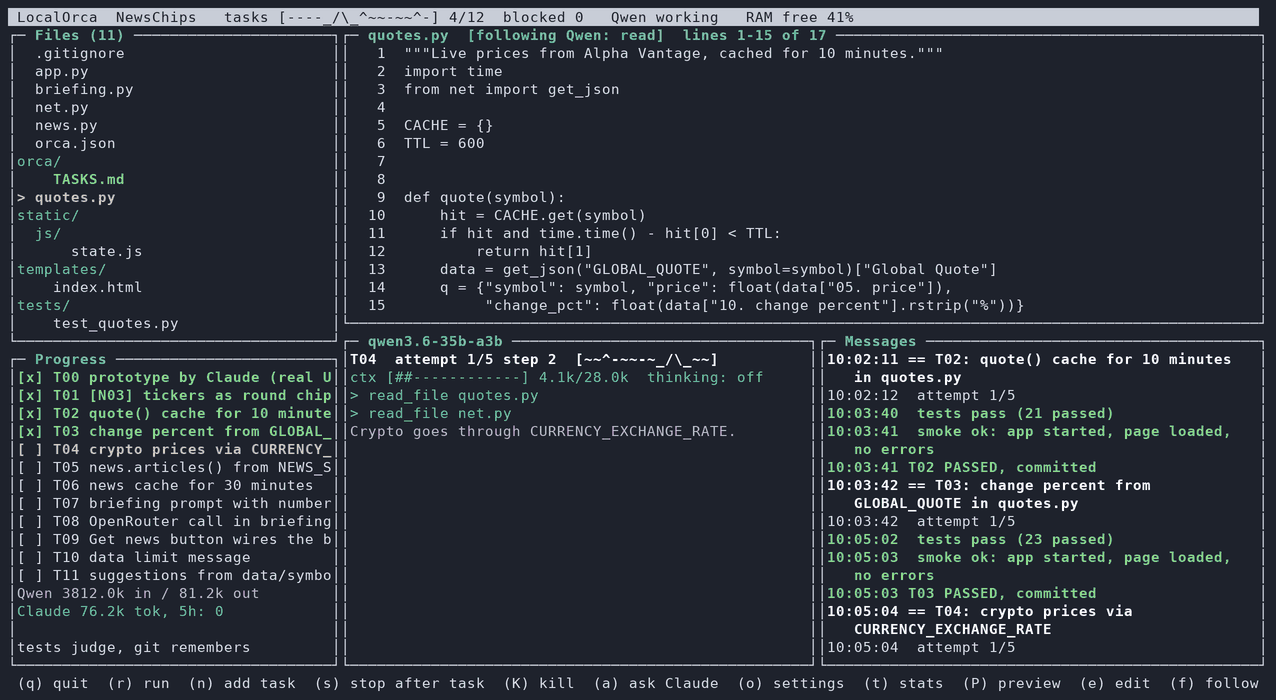Open TASKS.md under orca/
1276x700 pixels.
88,179
